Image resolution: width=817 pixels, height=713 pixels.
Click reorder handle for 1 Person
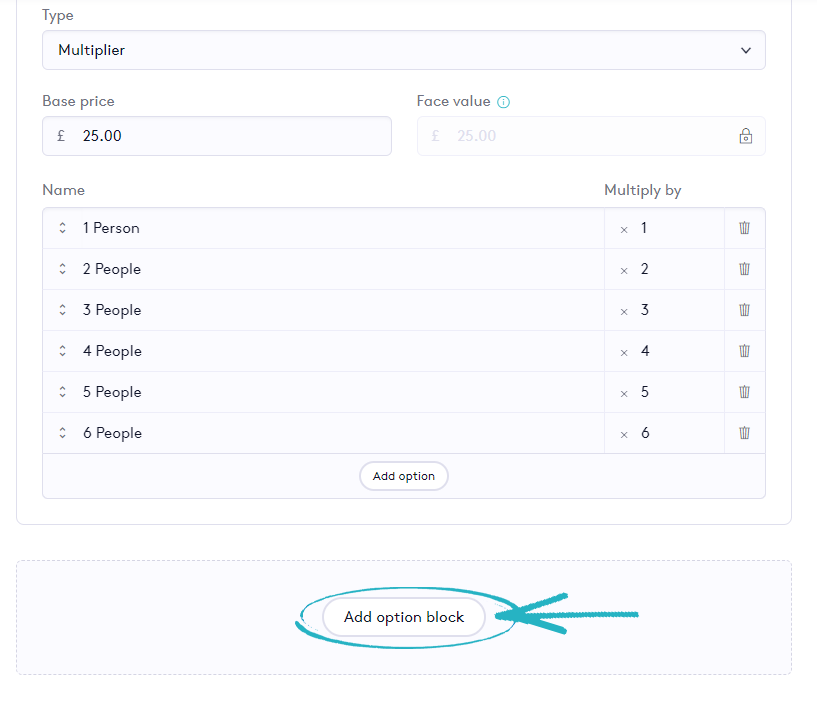coord(62,228)
